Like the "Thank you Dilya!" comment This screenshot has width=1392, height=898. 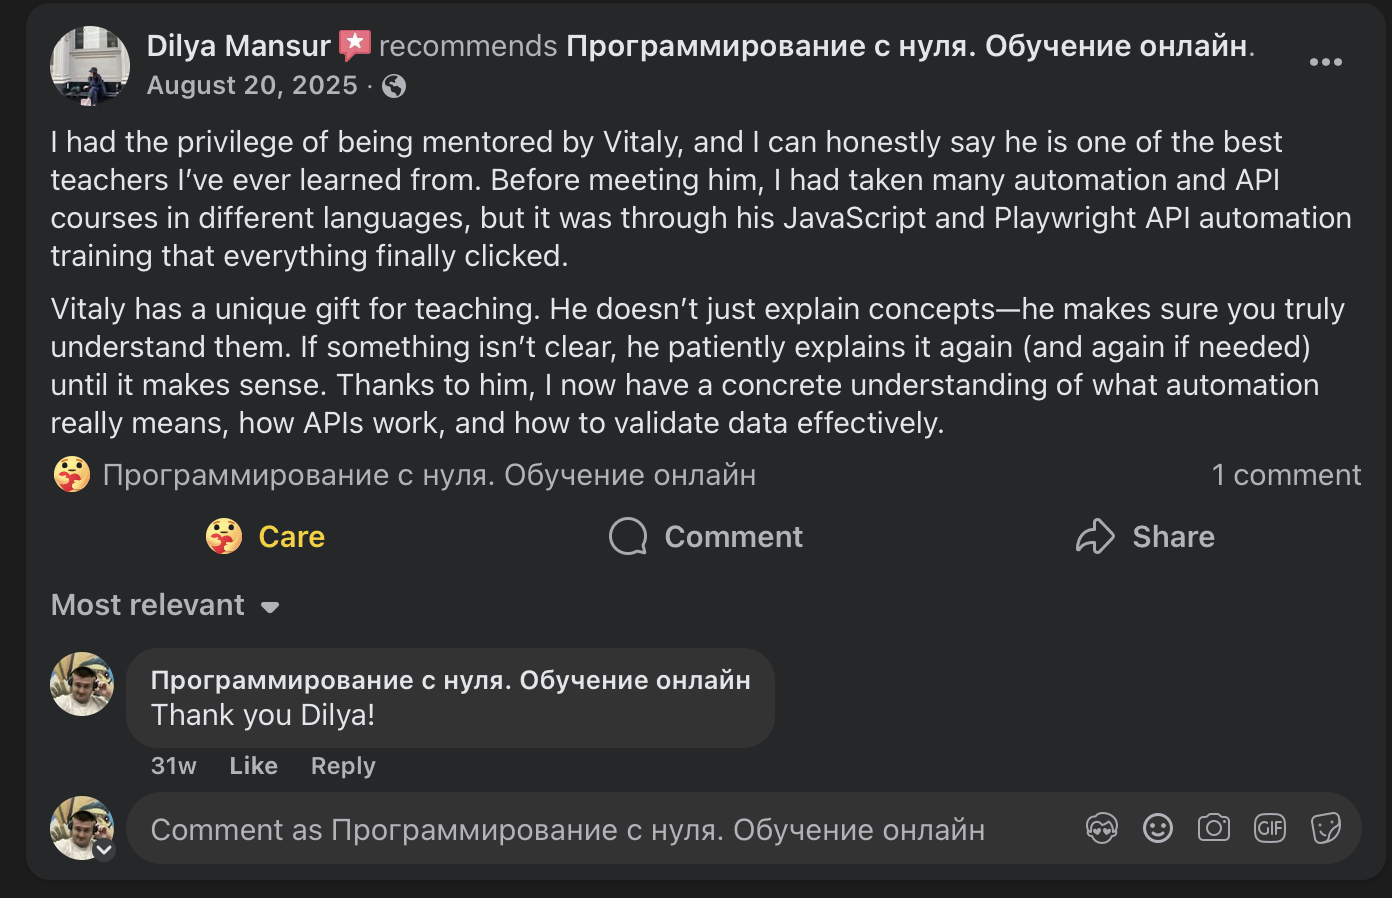[253, 766]
